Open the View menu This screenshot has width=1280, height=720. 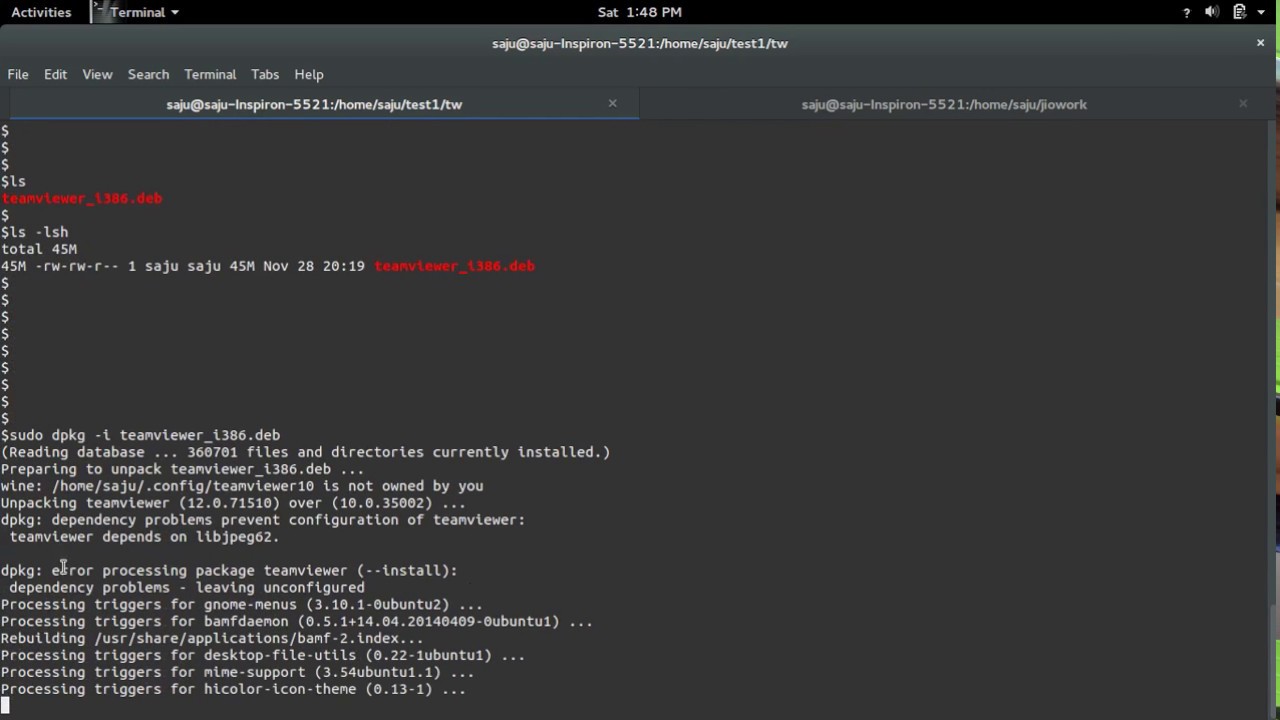click(97, 74)
